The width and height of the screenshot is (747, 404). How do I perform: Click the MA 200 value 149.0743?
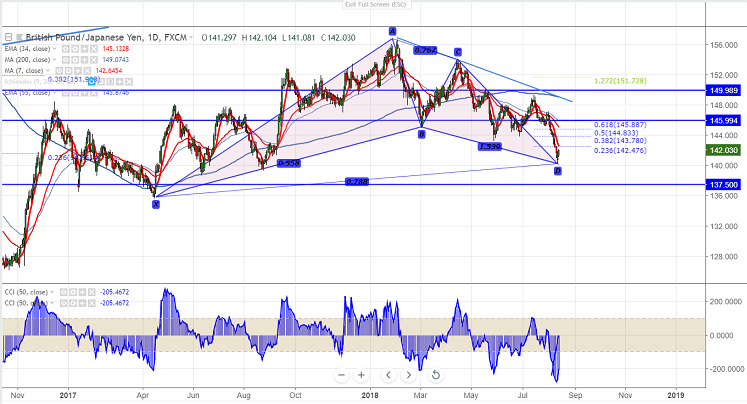point(116,60)
